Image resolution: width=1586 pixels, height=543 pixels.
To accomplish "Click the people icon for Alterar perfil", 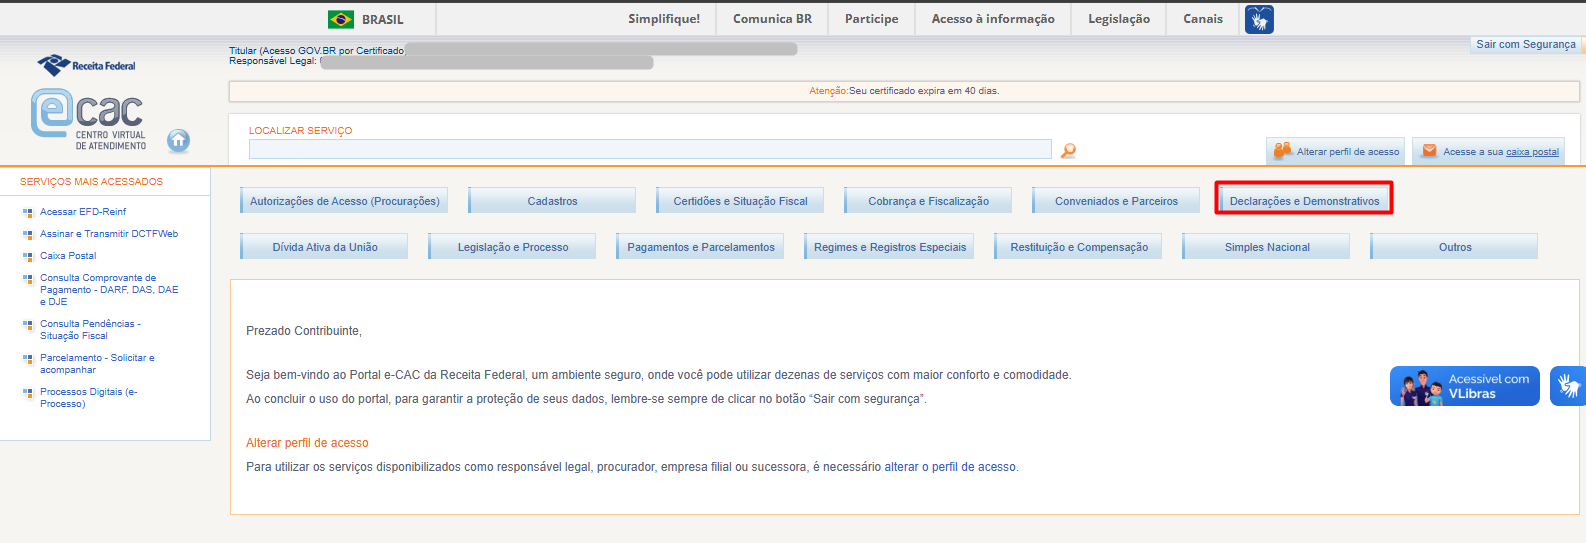I will click(x=1282, y=150).
